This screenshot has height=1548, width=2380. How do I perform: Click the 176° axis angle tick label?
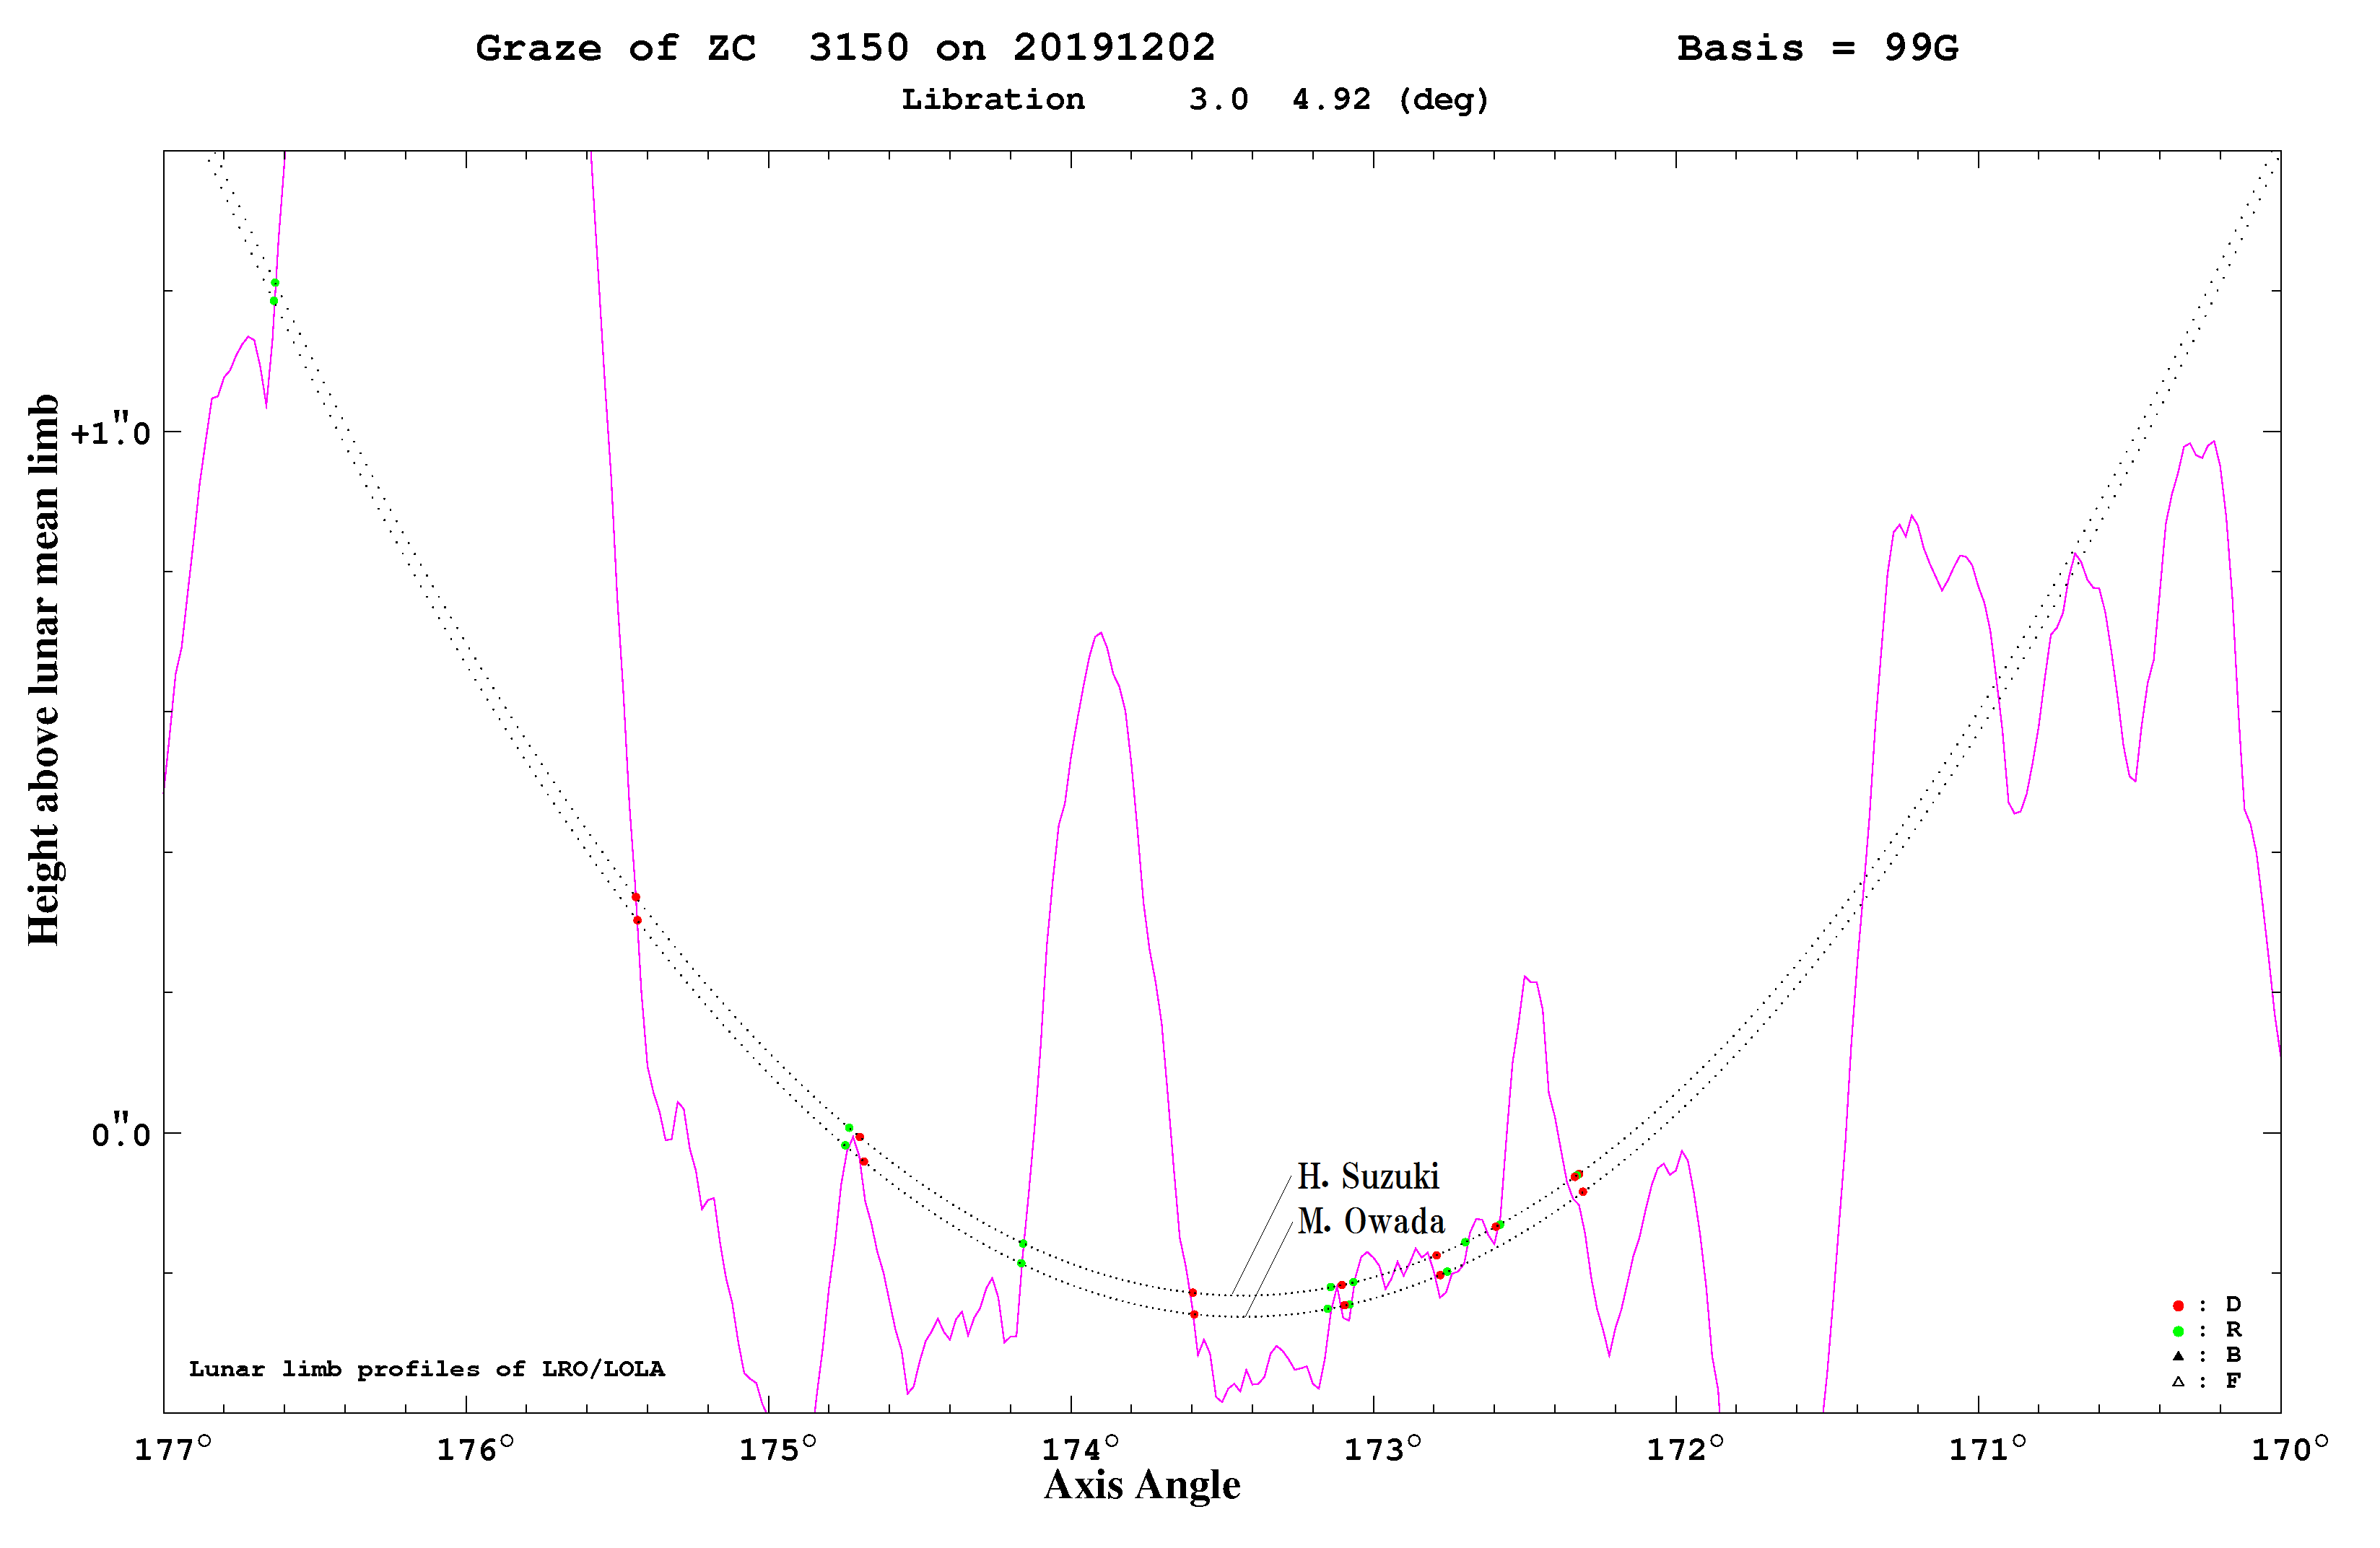(475, 1448)
